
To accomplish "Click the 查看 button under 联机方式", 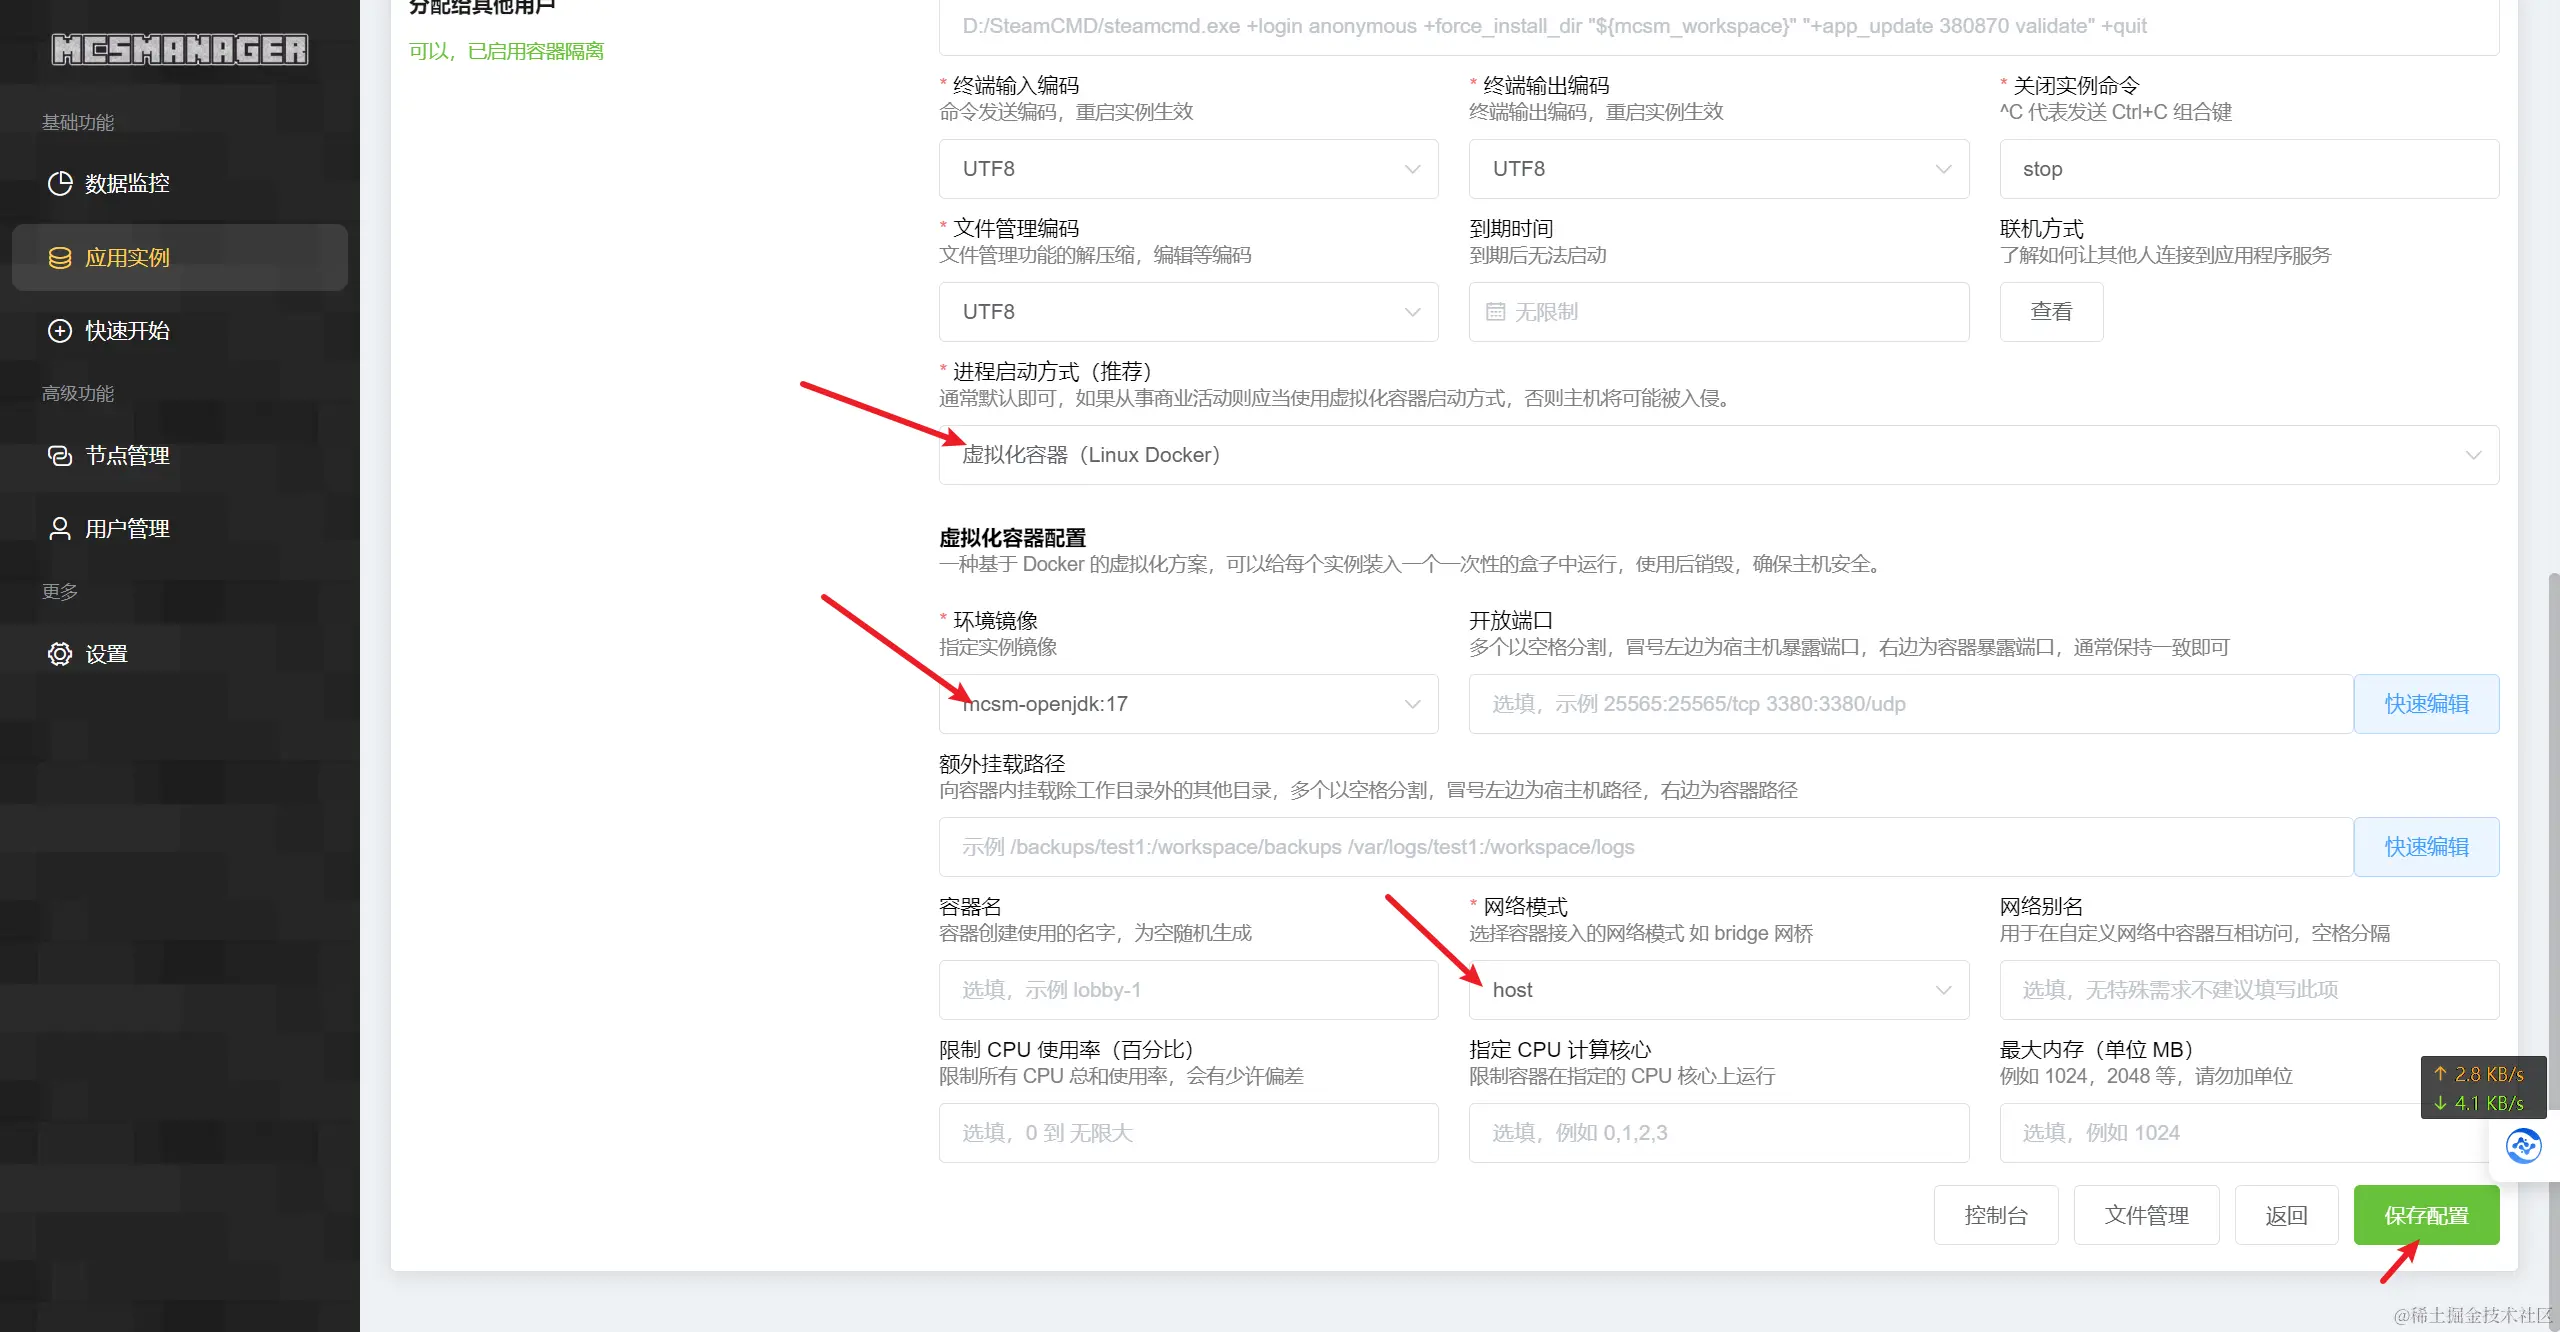I will [2051, 312].
